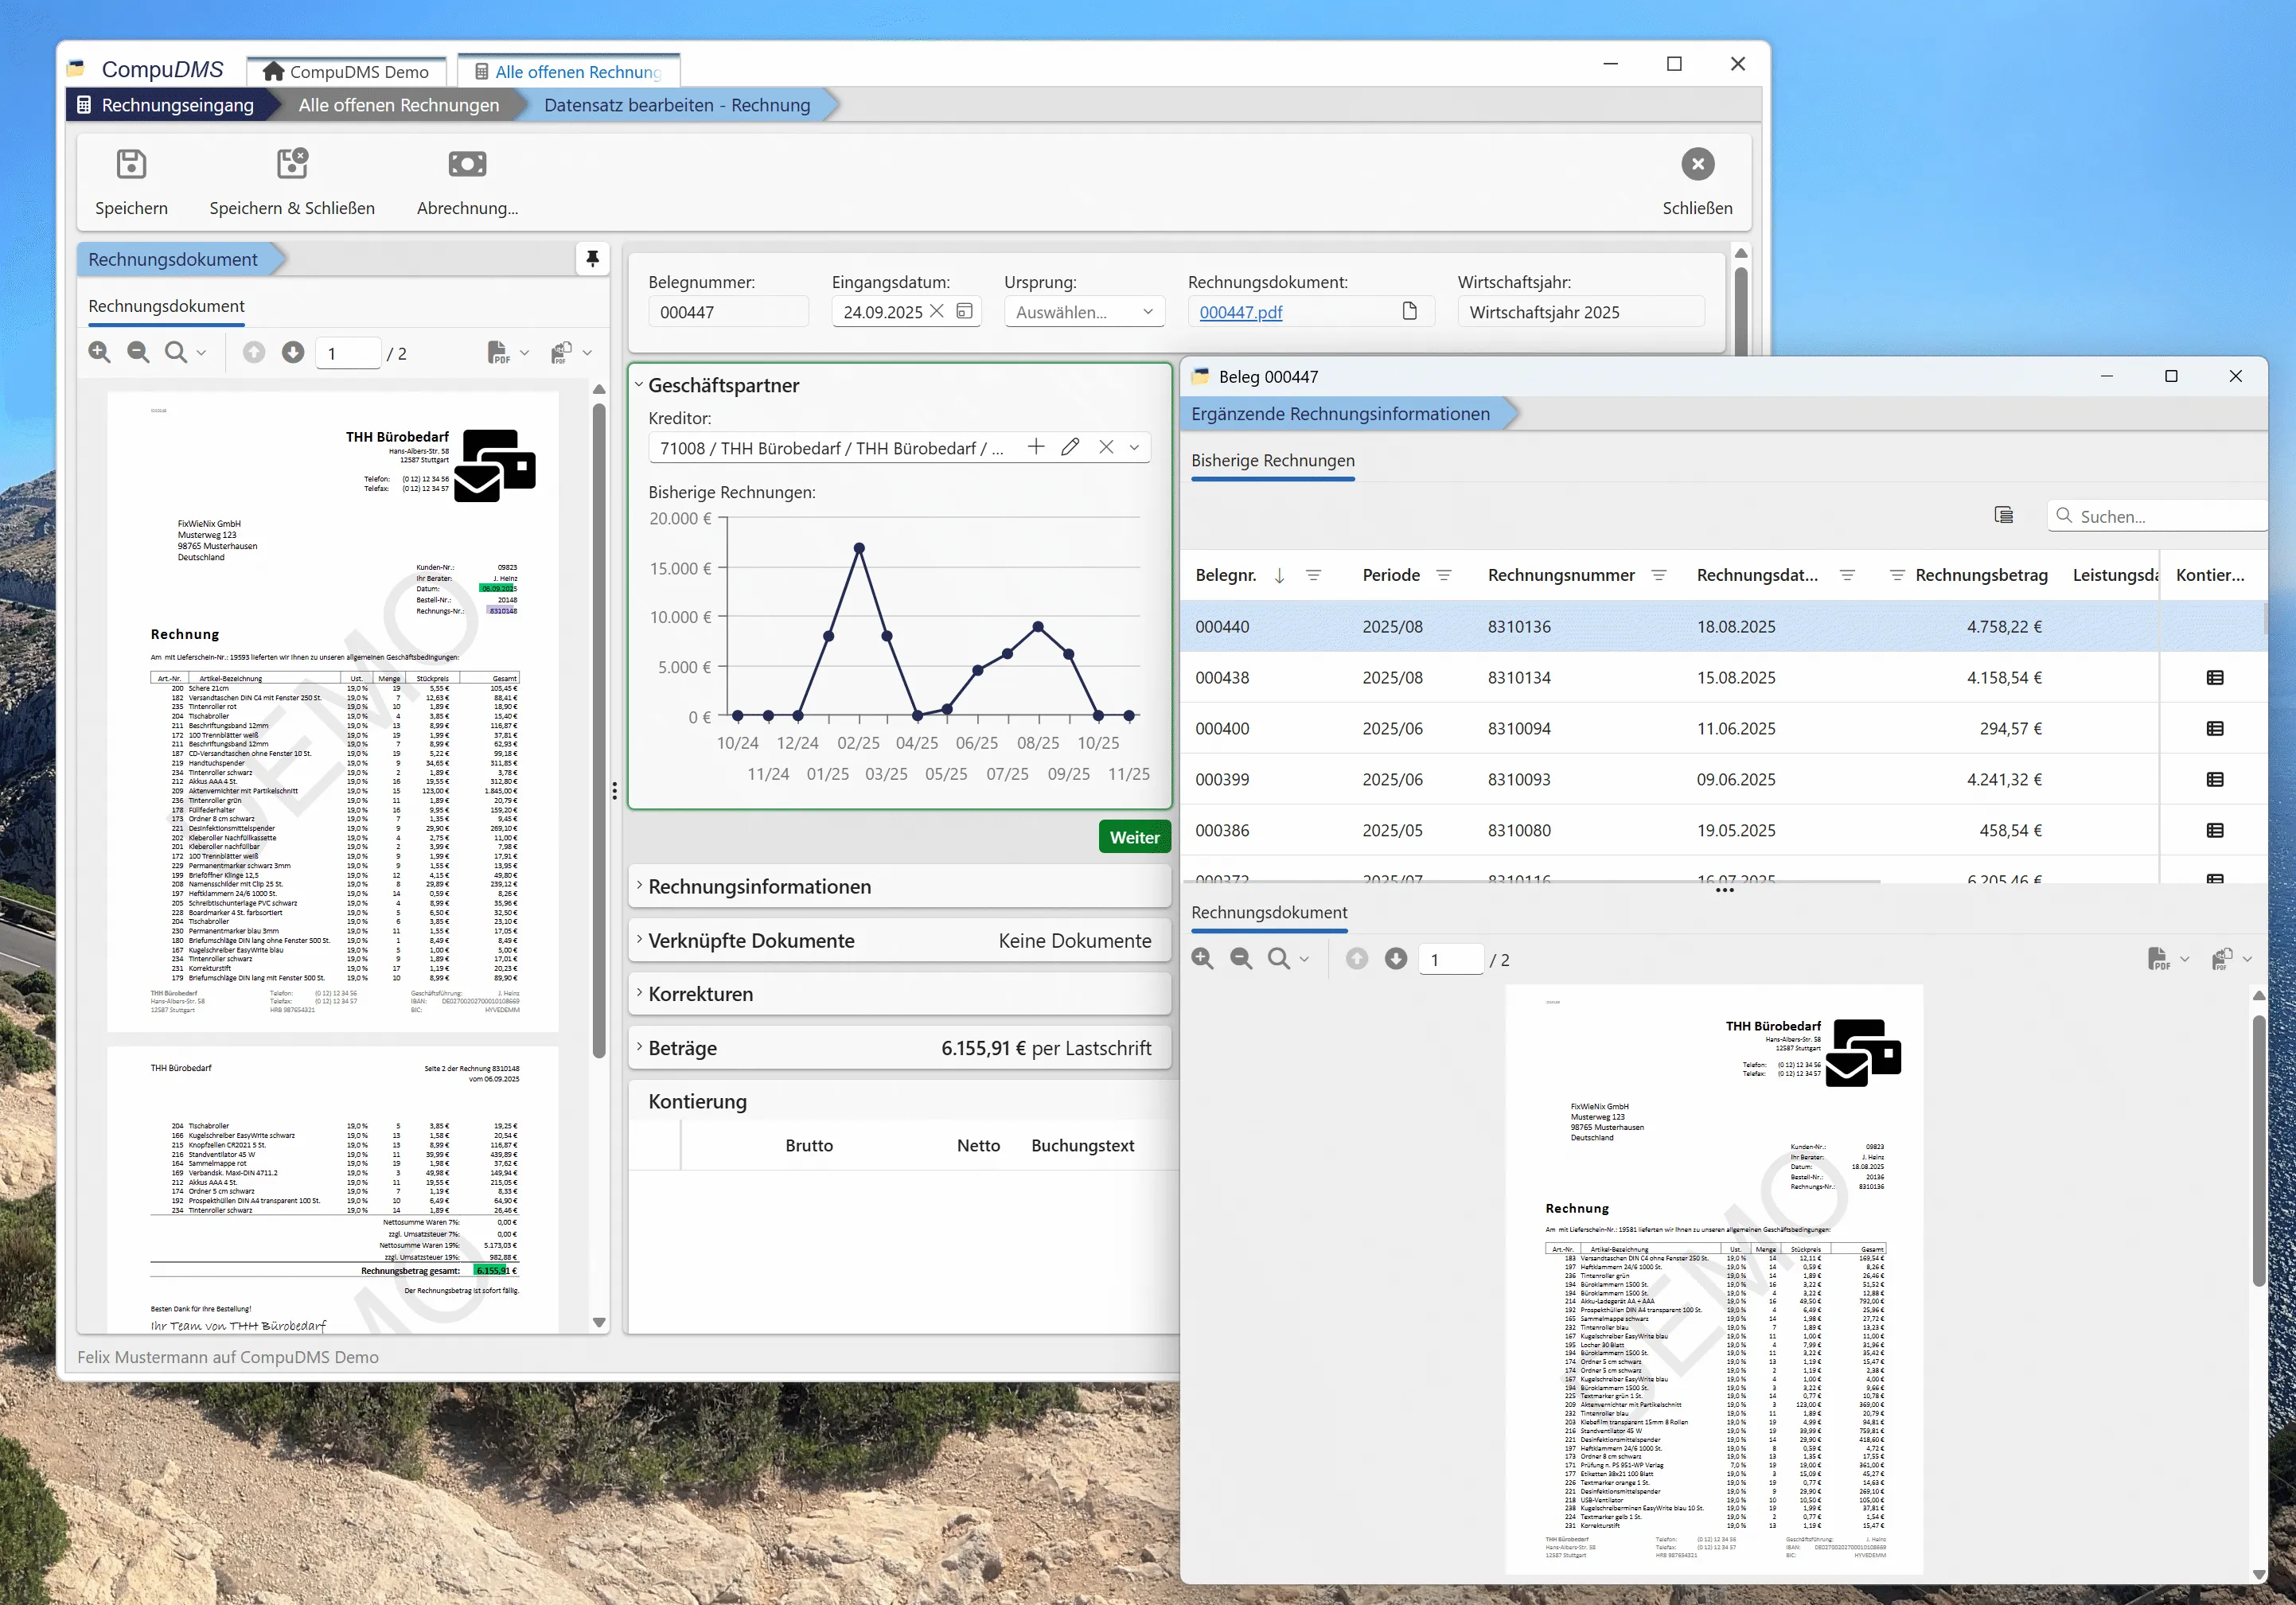Viewport: 2296px width, 1605px height.
Task: Edit the Kreditor via the pencil icon
Action: (x=1070, y=447)
